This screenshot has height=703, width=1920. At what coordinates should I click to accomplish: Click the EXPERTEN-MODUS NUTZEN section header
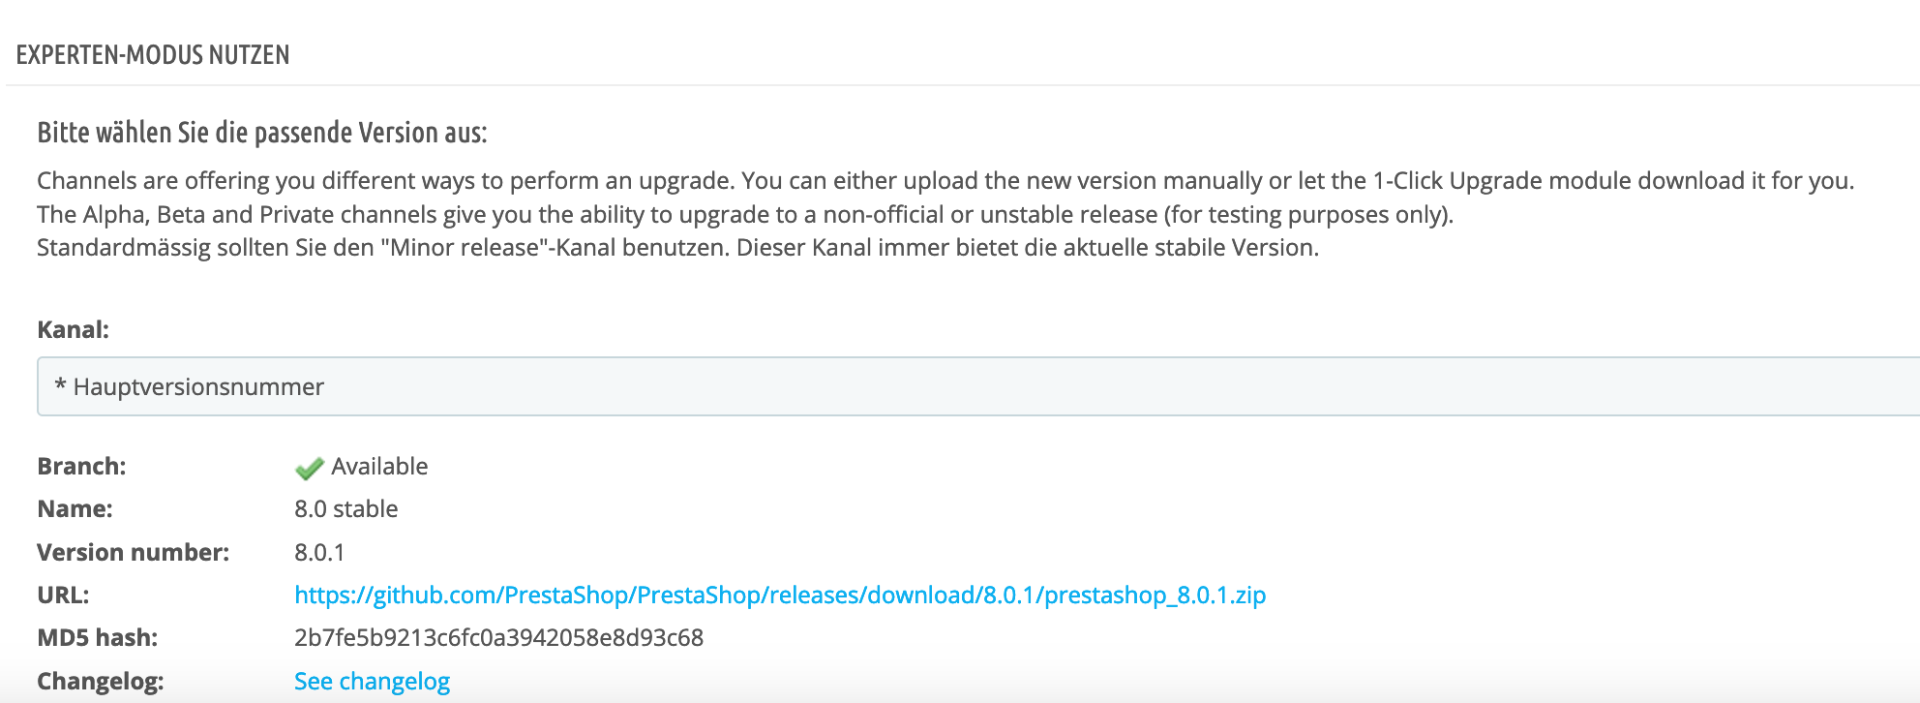152,55
